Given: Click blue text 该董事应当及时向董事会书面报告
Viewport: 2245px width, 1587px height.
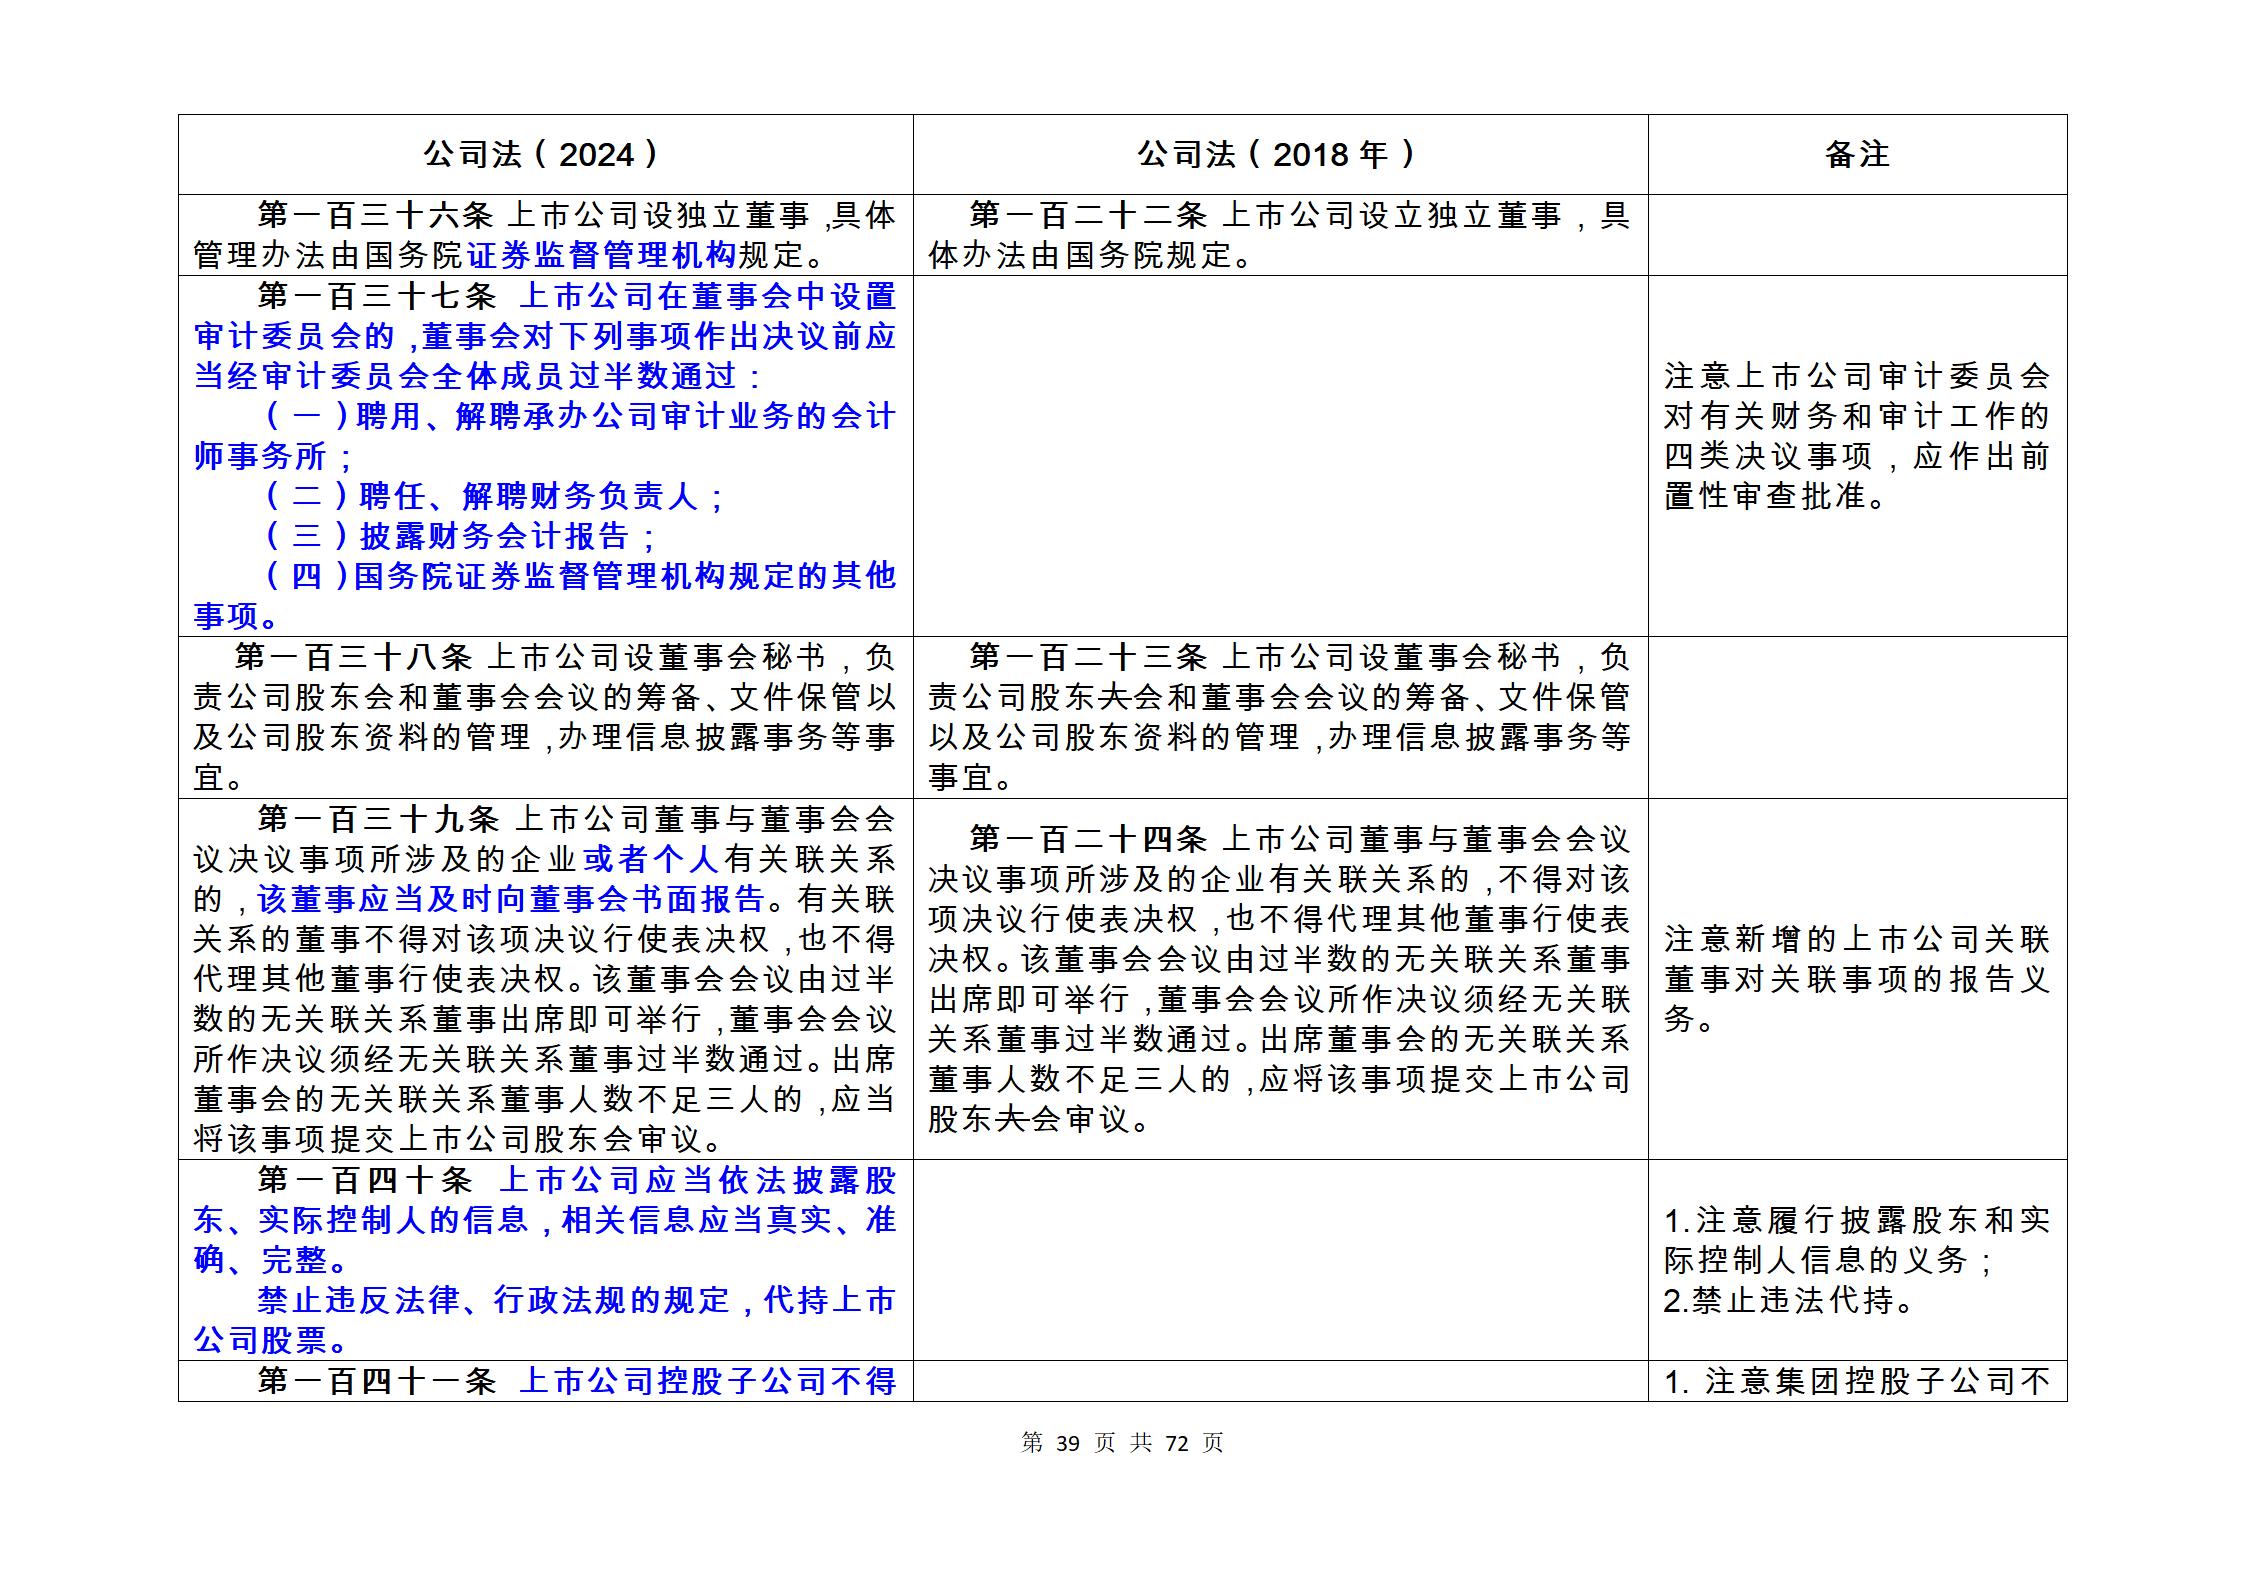Looking at the screenshot, I should pos(512,899).
